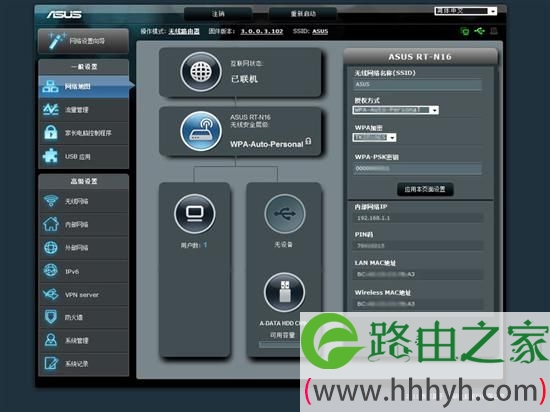
Task: Click the SSID ASUS link in header
Action: pyautogui.click(x=320, y=31)
